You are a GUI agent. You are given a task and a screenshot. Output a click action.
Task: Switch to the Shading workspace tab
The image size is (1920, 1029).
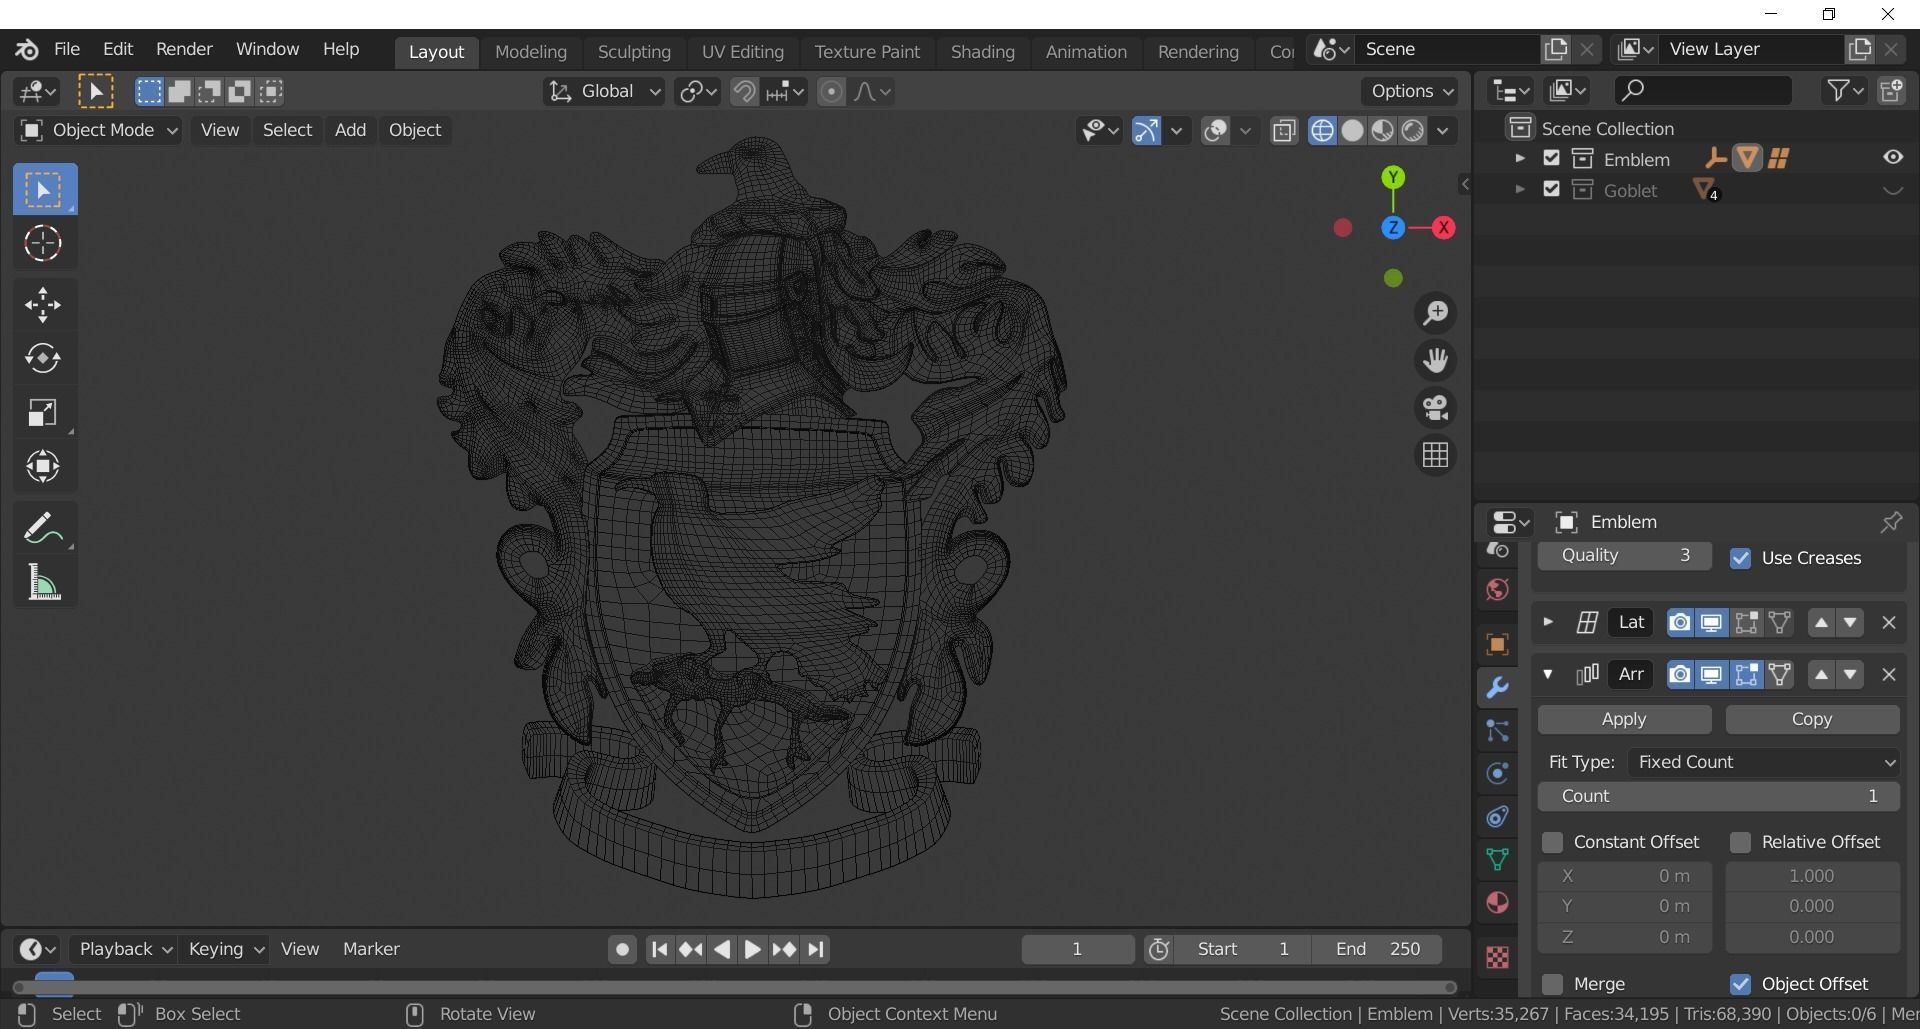coord(982,52)
